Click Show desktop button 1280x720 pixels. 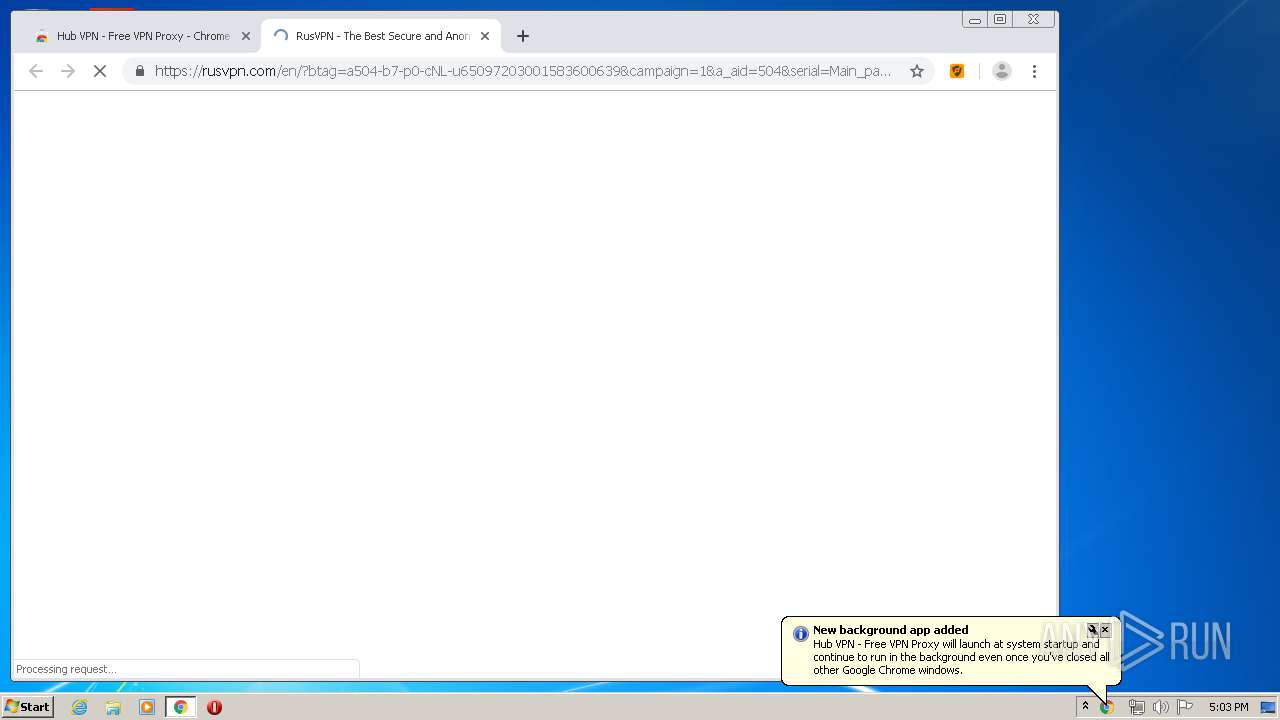pos(1269,707)
